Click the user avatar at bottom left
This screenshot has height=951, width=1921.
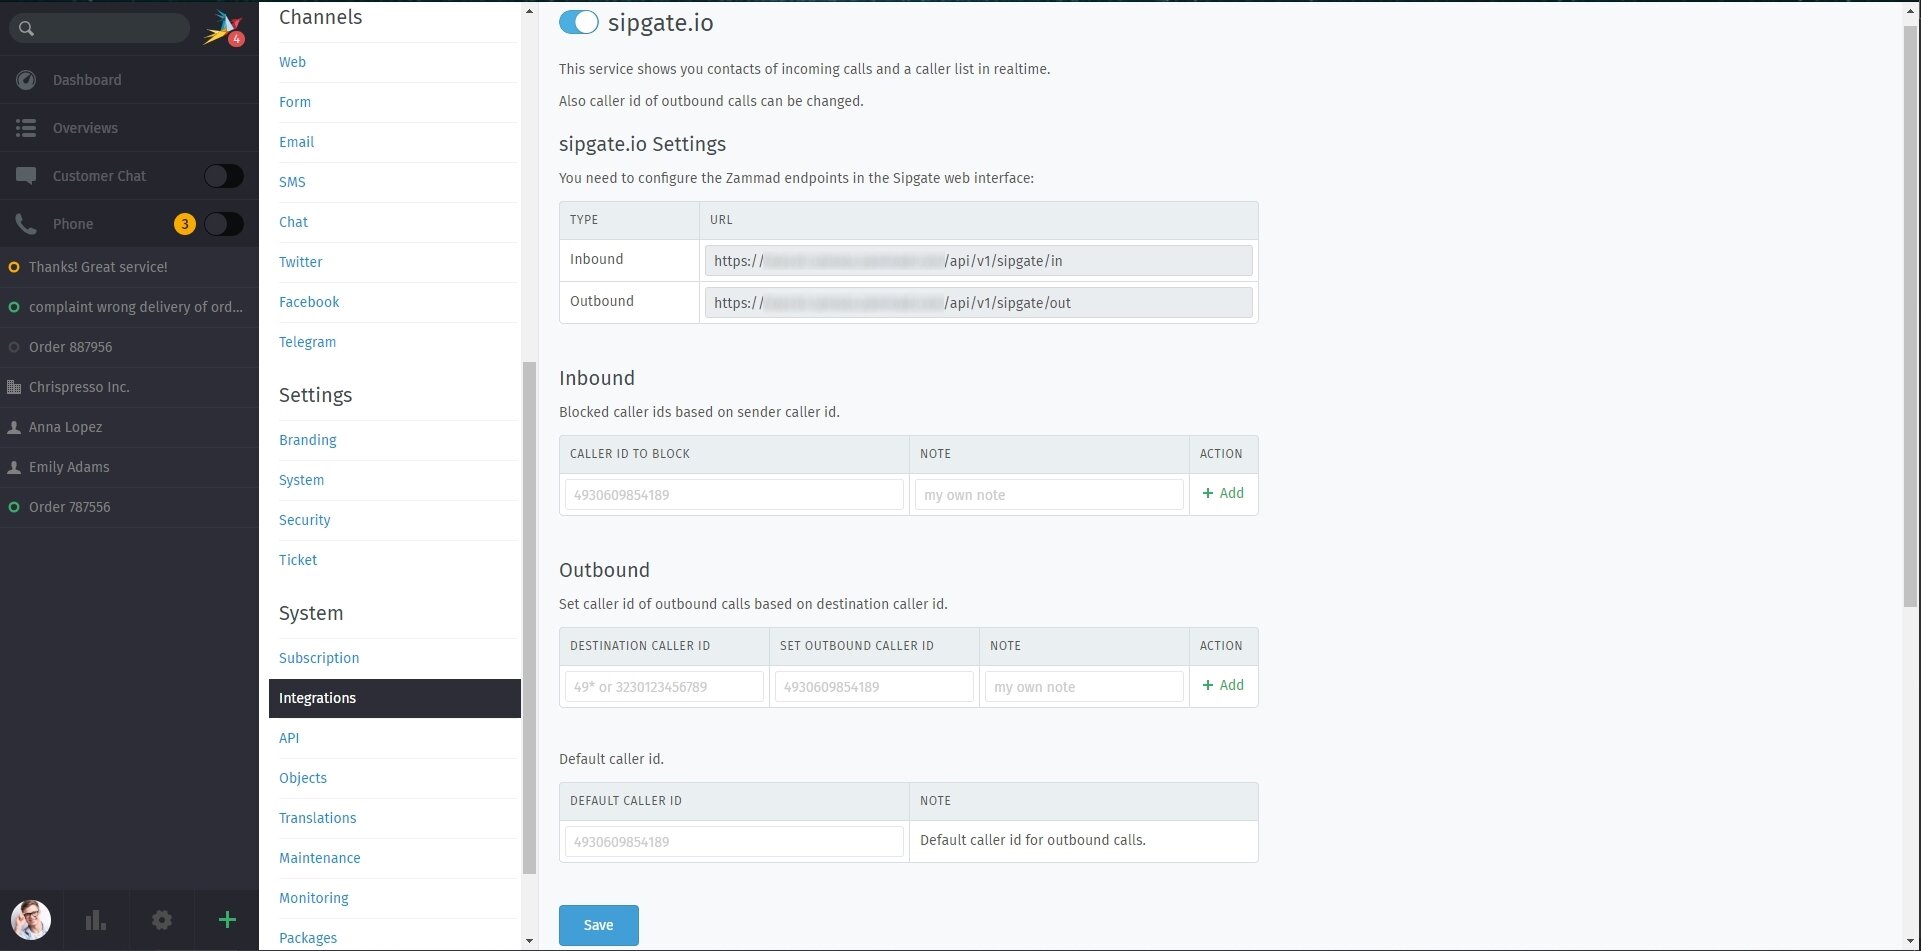(x=30, y=919)
